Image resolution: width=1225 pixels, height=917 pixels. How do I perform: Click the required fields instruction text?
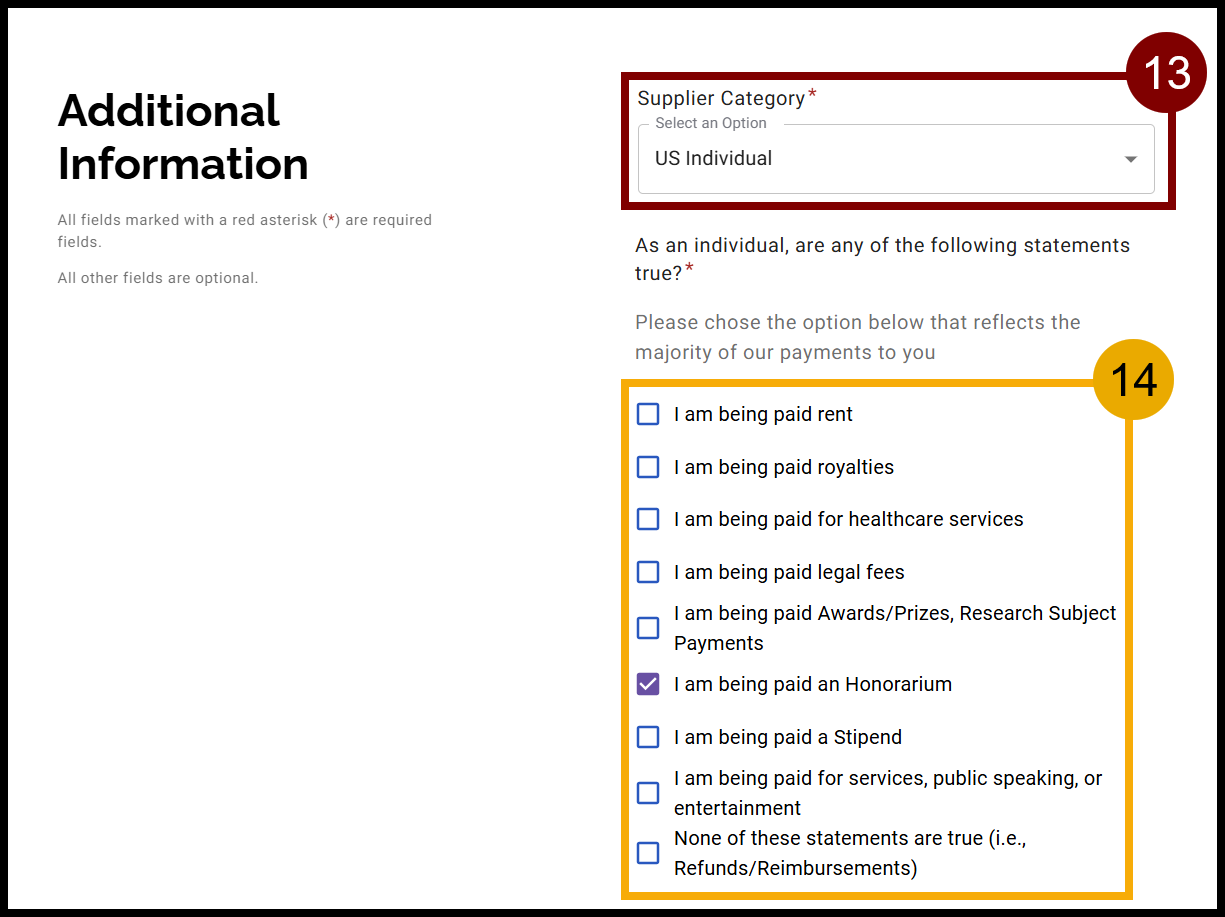coord(244,230)
